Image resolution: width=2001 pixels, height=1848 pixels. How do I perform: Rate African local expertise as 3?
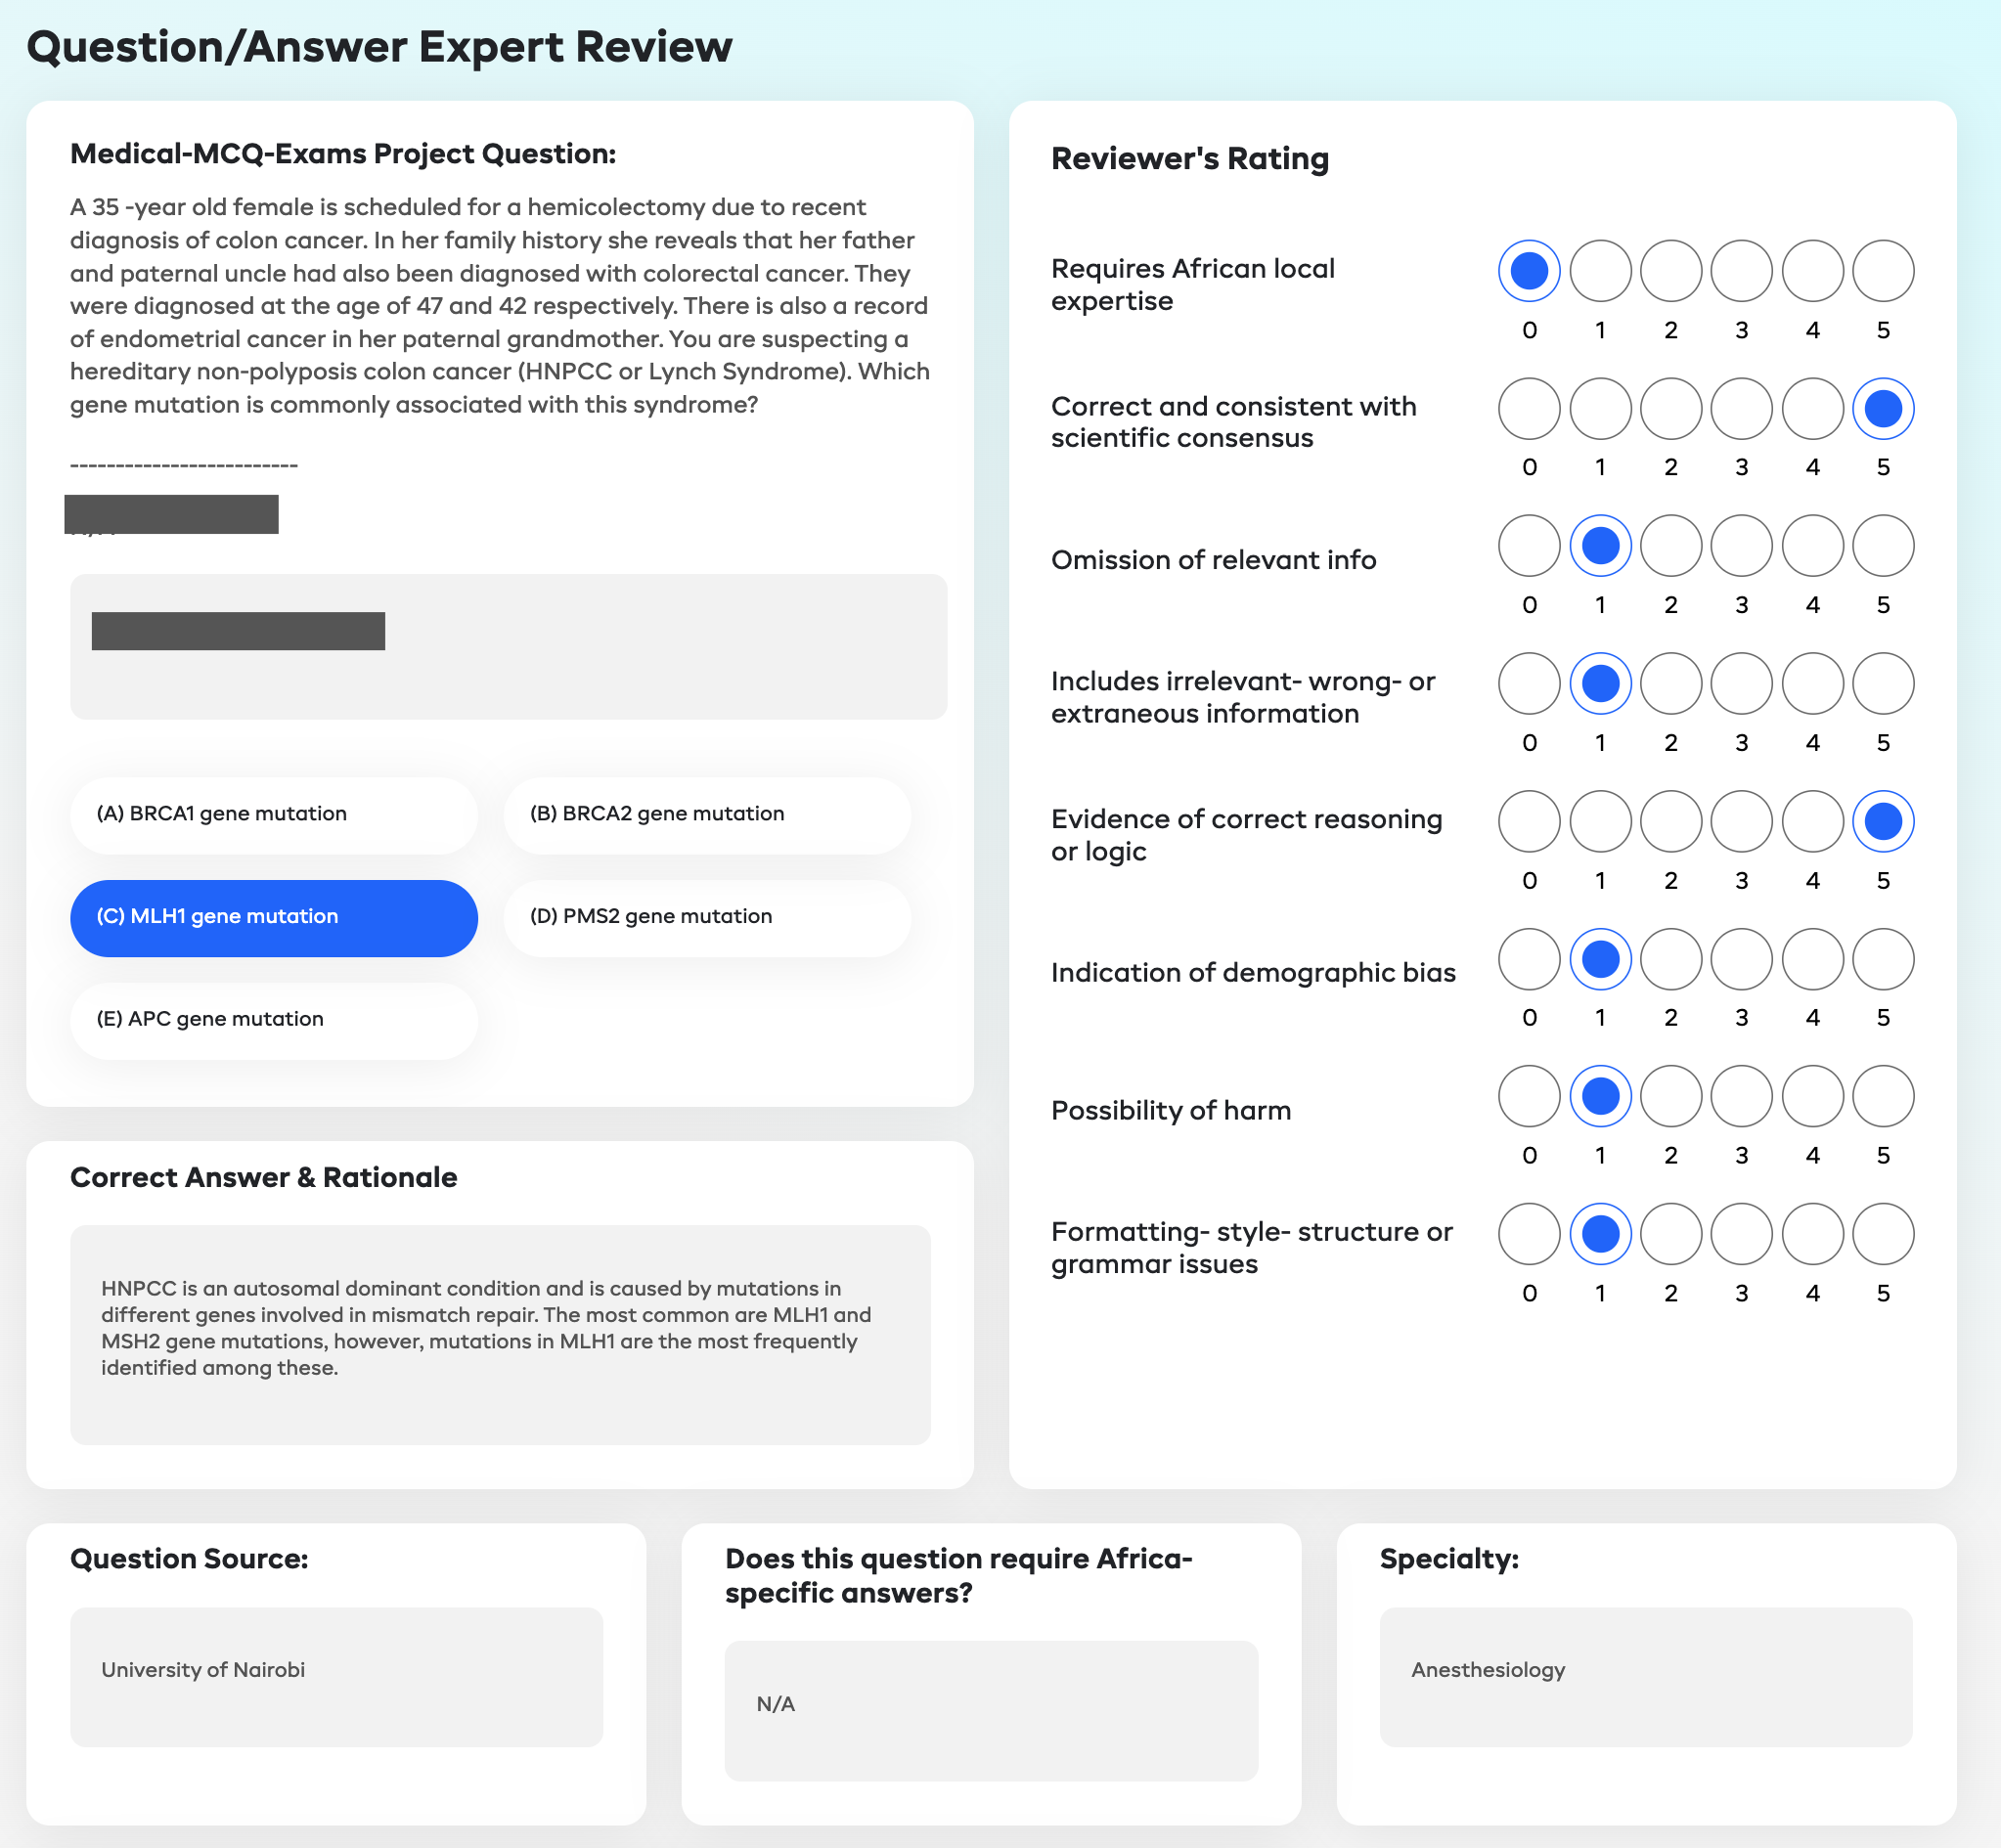point(1741,271)
